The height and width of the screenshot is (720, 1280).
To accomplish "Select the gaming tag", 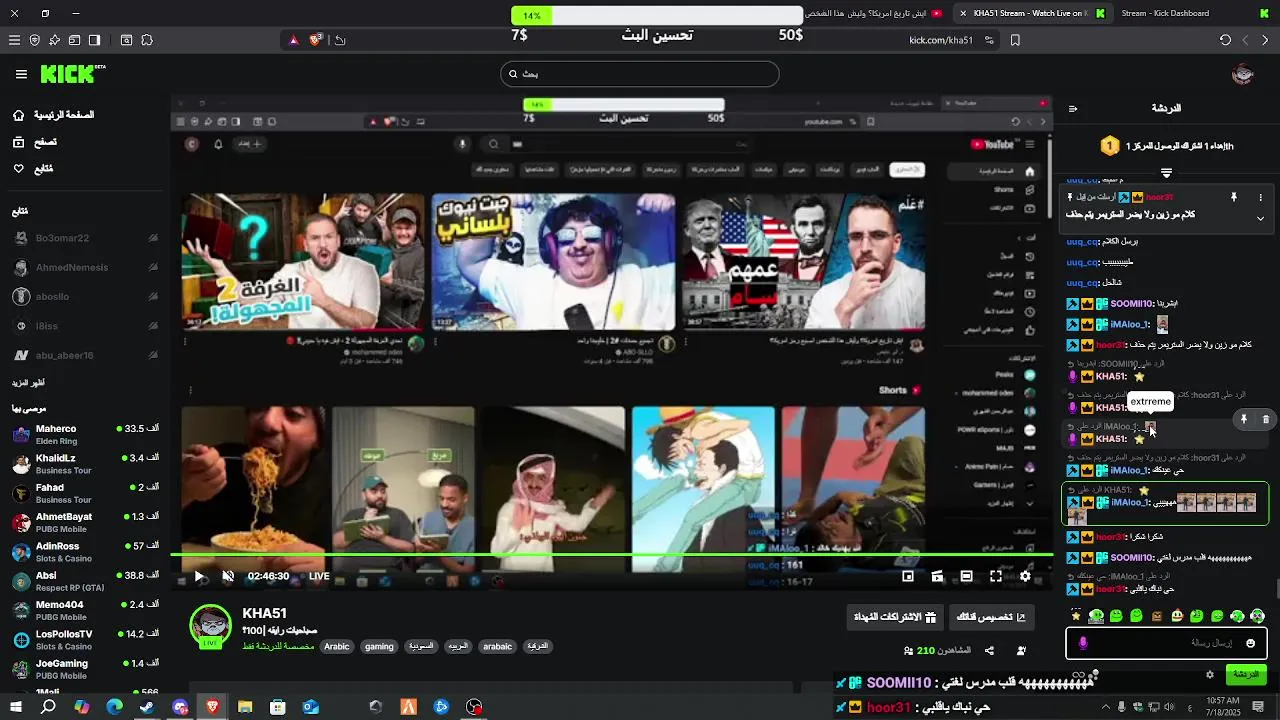I will click(x=379, y=647).
